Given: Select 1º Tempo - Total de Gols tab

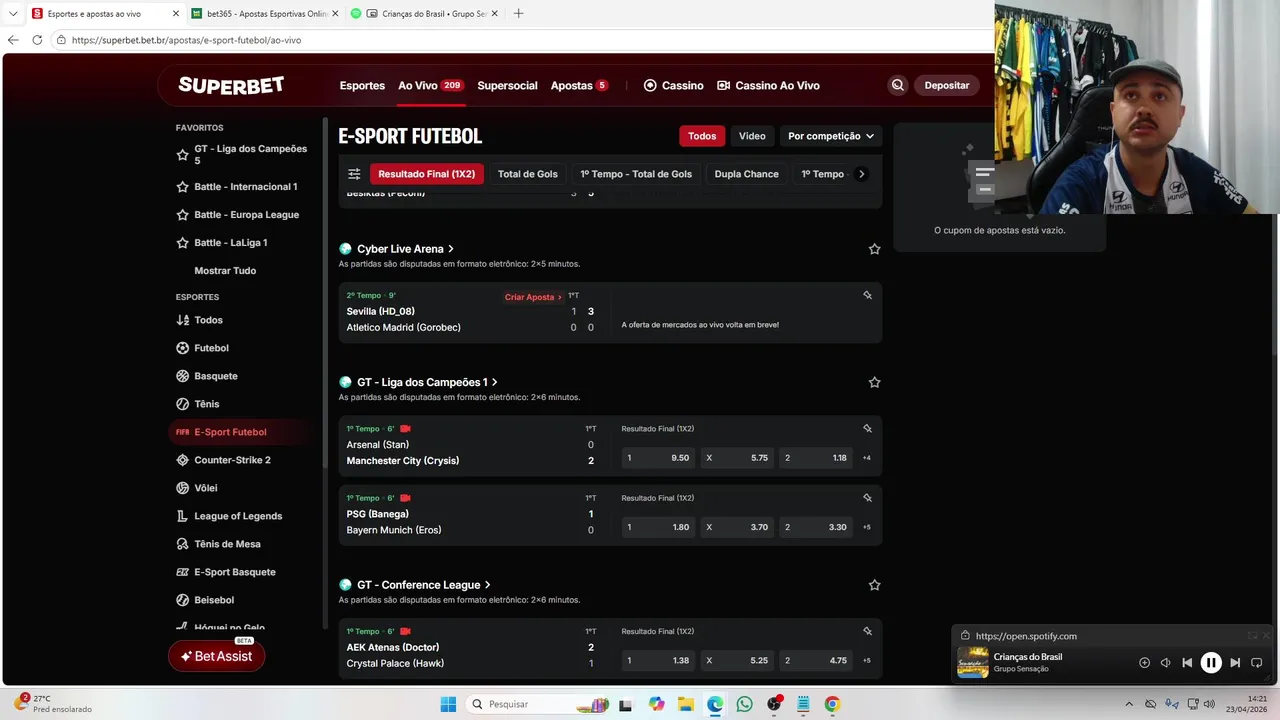Looking at the screenshot, I should [x=636, y=174].
